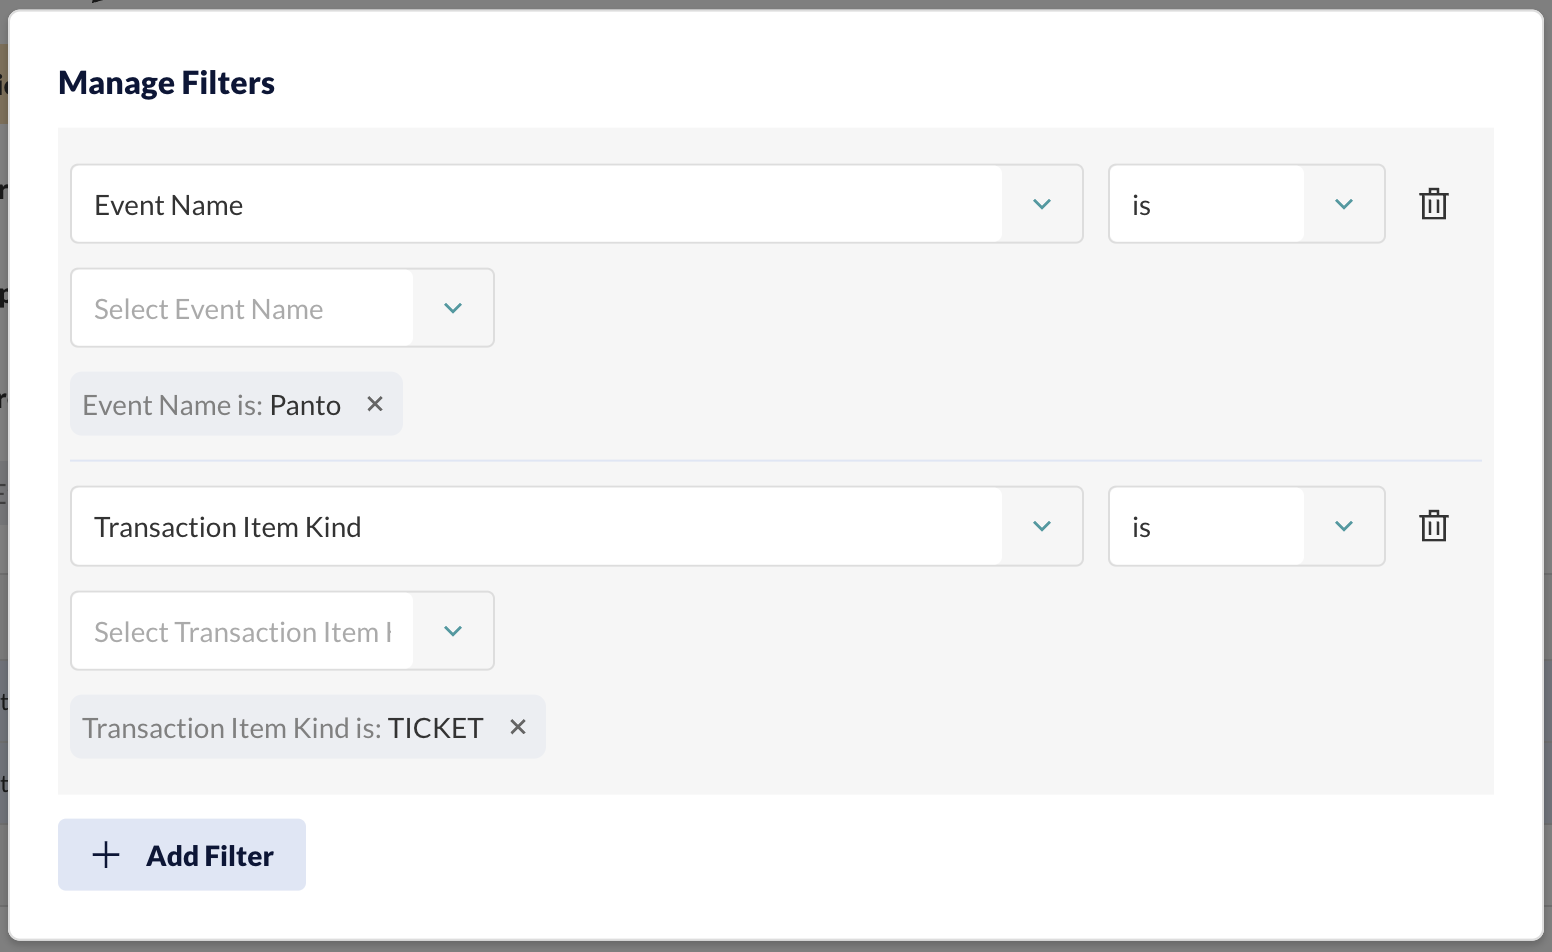Click the 'Event Name is: Panto' chip
The width and height of the screenshot is (1552, 952).
click(x=236, y=404)
